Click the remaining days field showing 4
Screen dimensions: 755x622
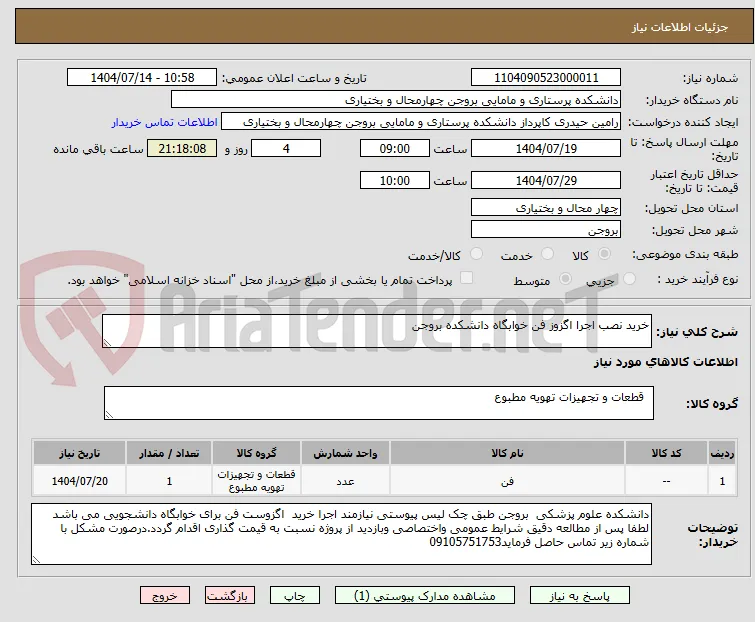pos(286,148)
